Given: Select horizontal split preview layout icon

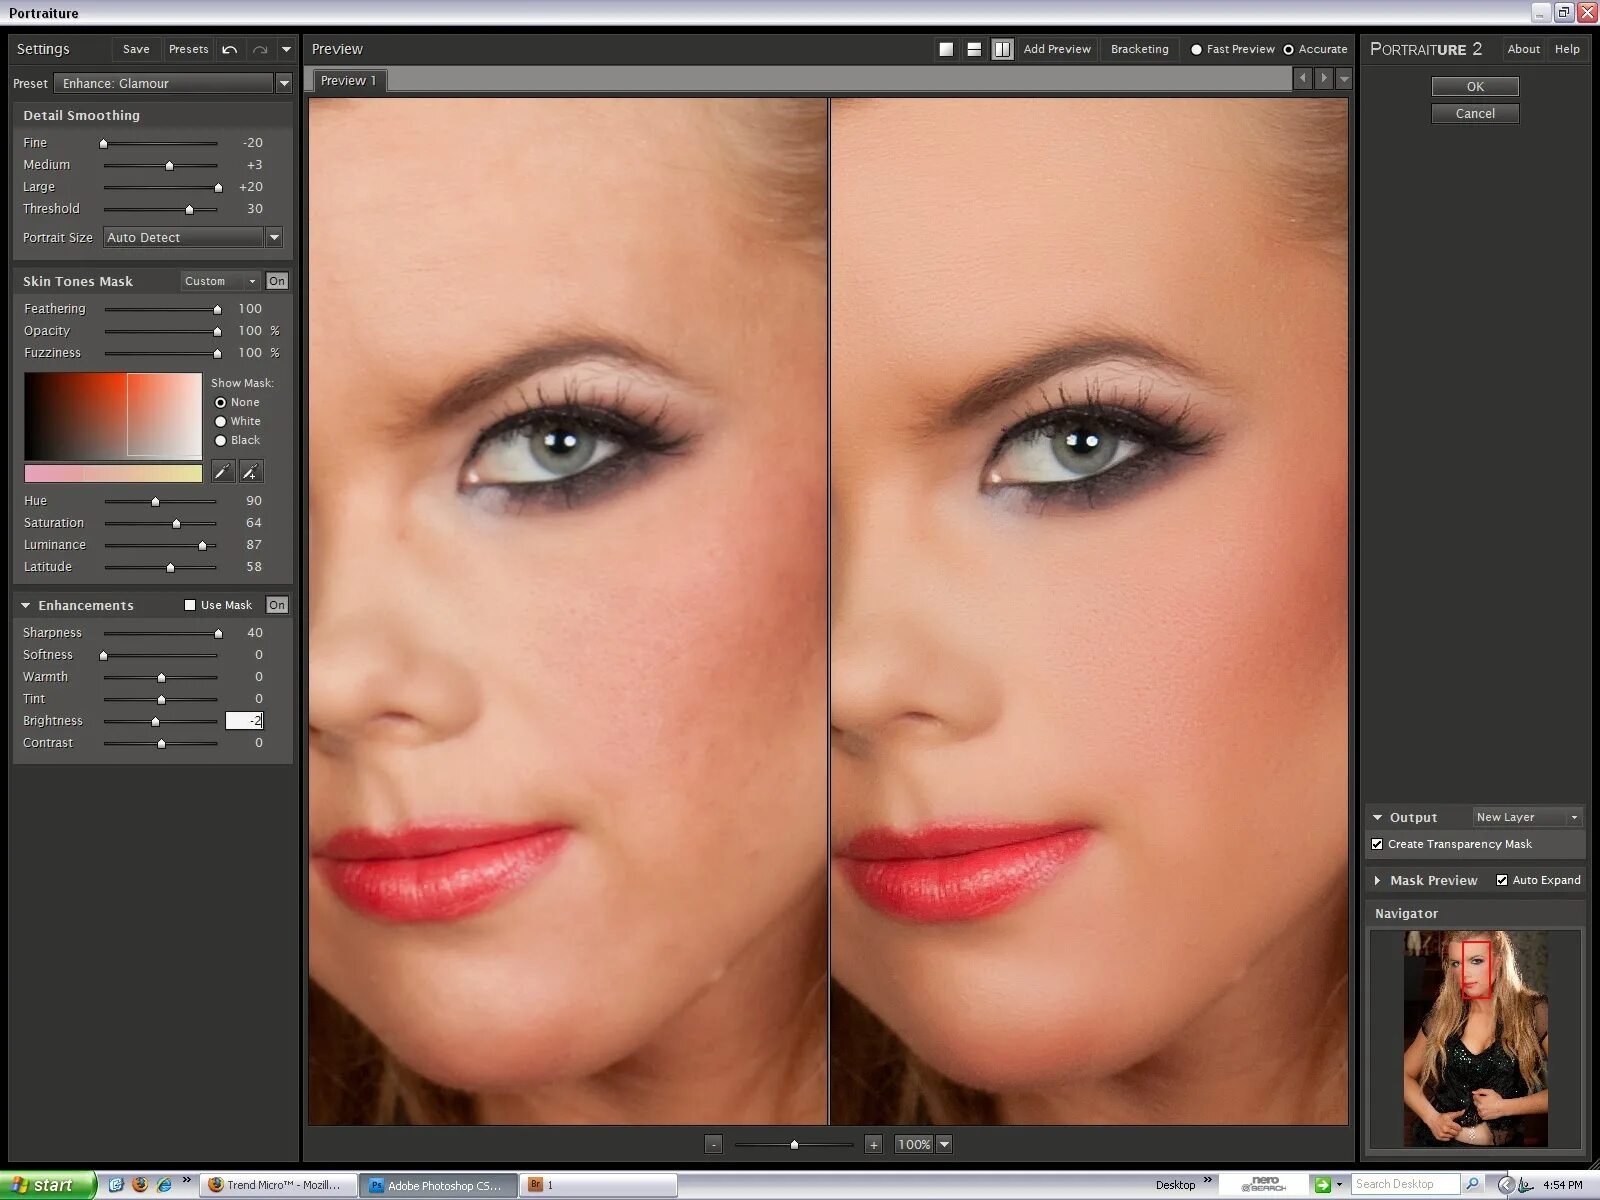Looking at the screenshot, I should tap(974, 49).
